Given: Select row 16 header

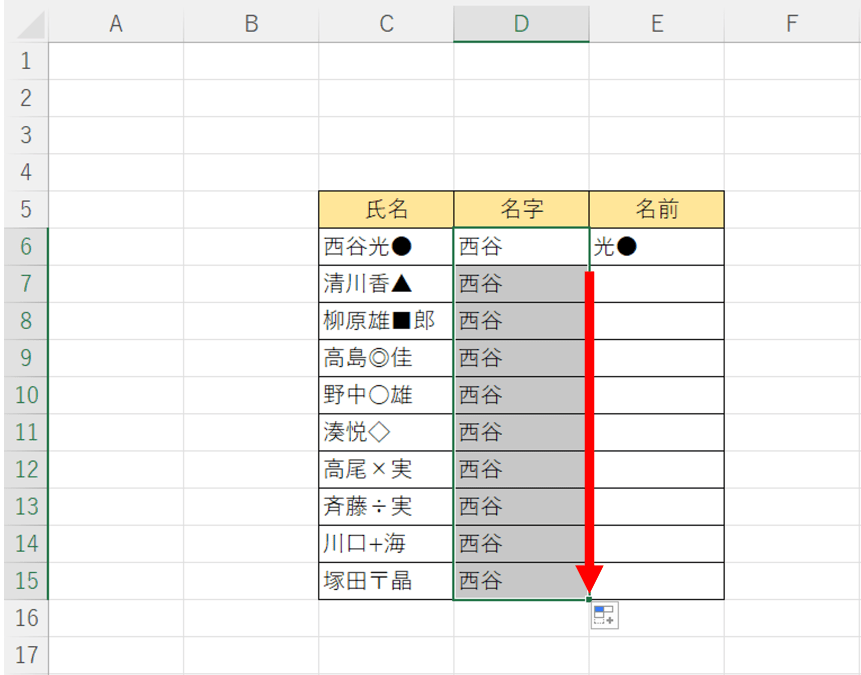Looking at the screenshot, I should 26,618.
